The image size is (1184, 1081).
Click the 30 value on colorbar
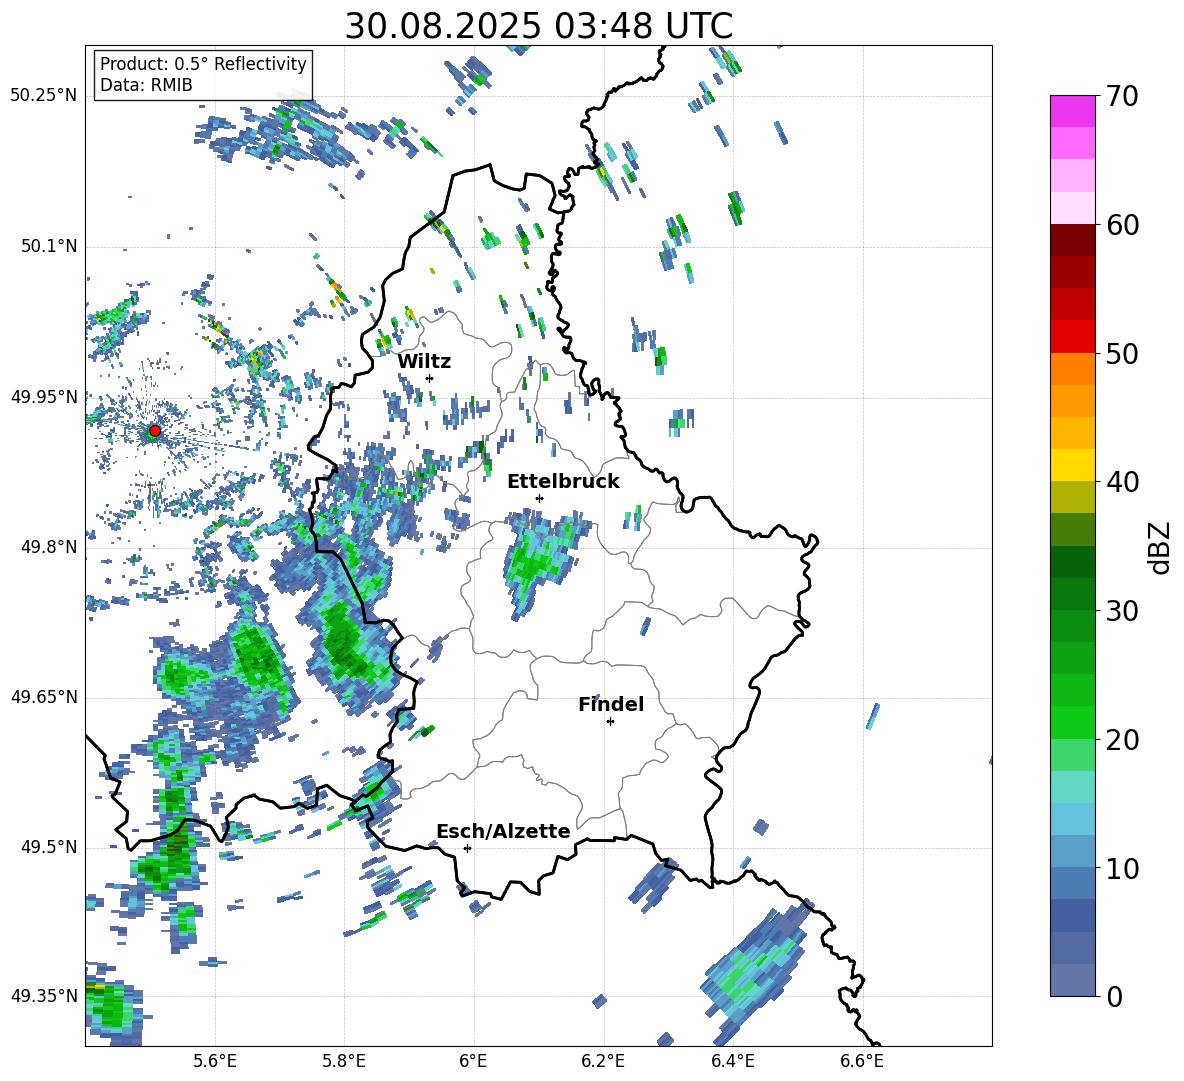tap(1122, 610)
